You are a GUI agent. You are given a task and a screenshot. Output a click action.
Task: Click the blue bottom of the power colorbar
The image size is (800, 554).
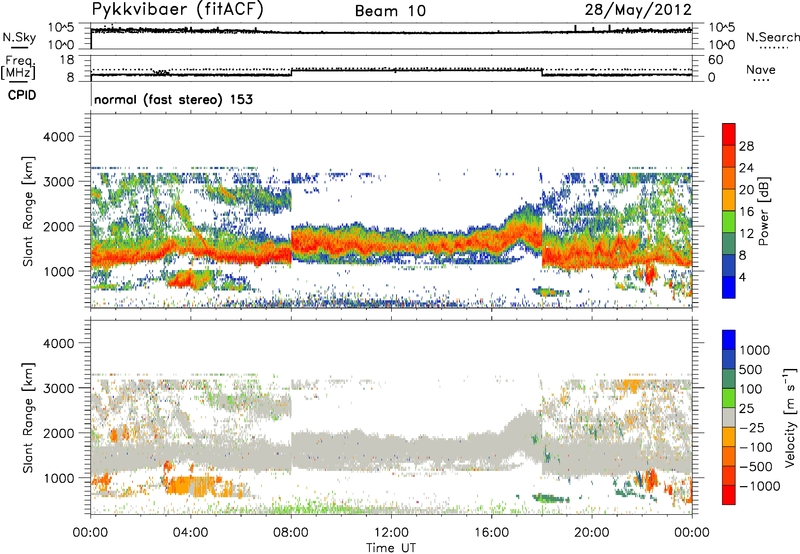pos(729,287)
